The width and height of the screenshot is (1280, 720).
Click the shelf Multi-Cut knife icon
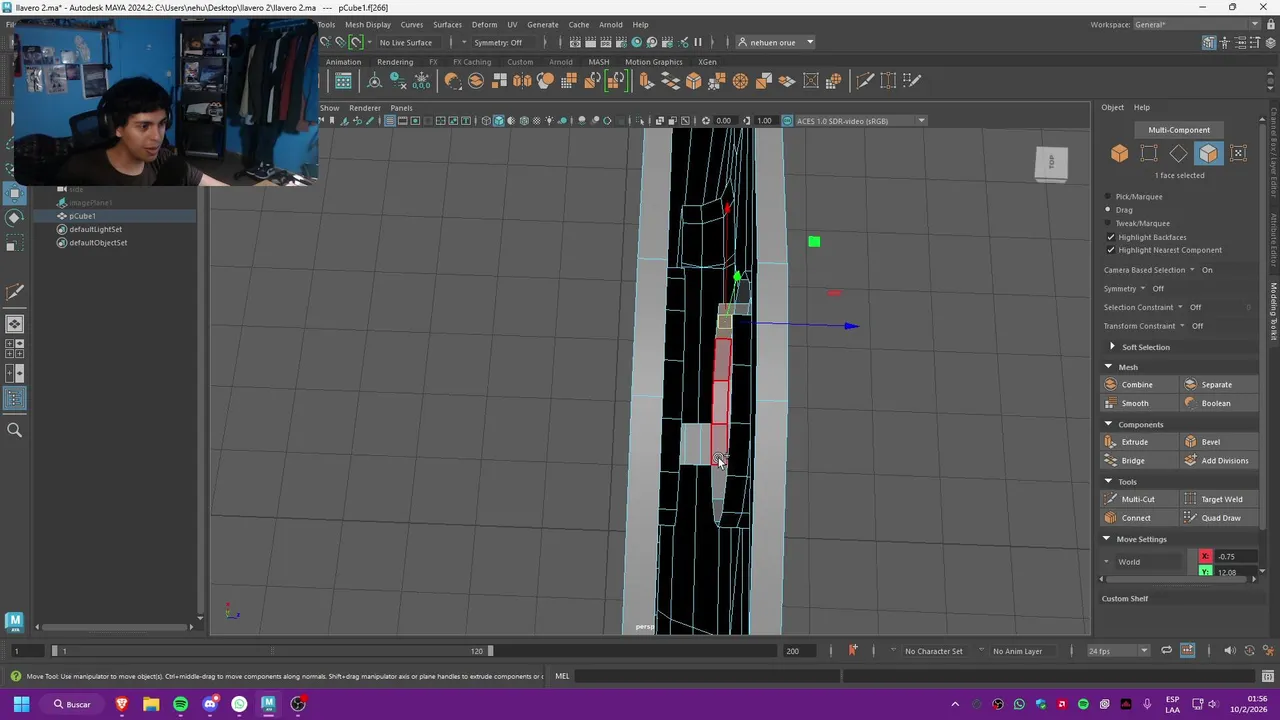coord(865,81)
